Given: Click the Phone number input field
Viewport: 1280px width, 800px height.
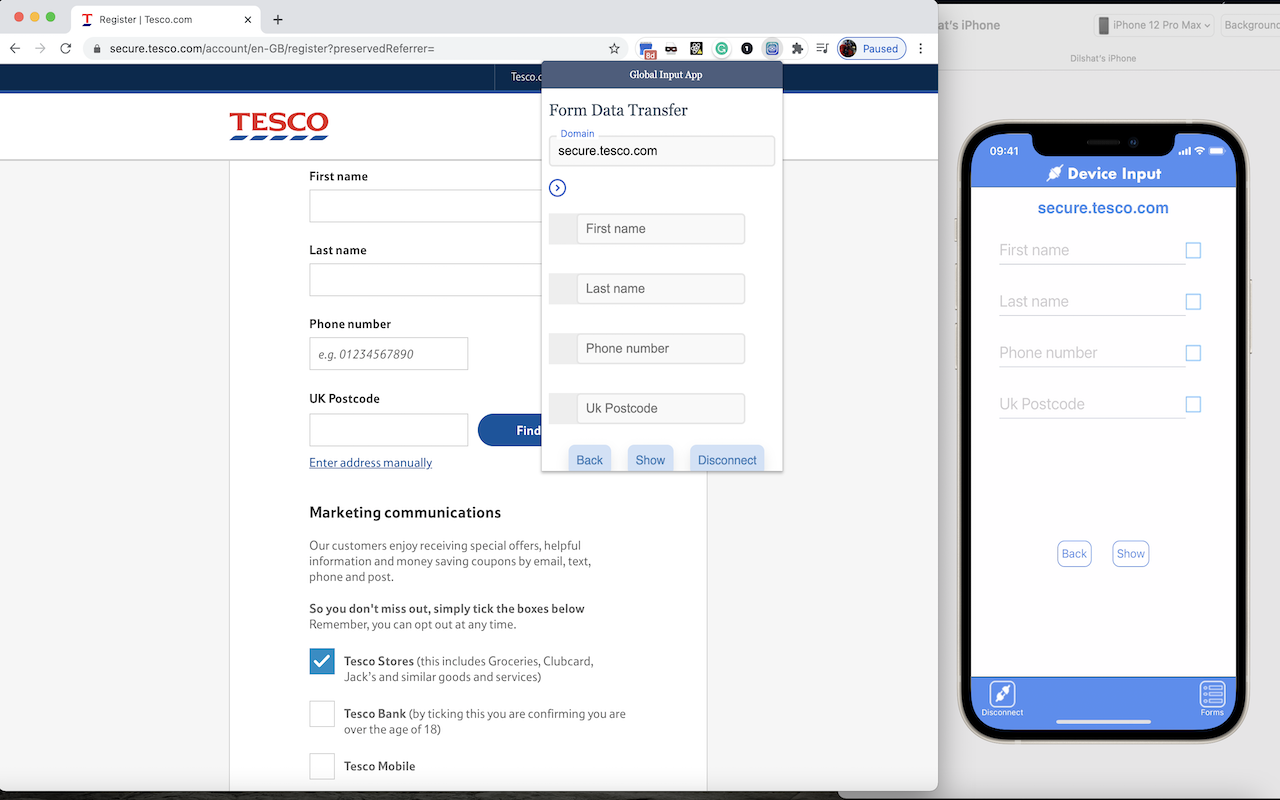Looking at the screenshot, I should point(388,353).
